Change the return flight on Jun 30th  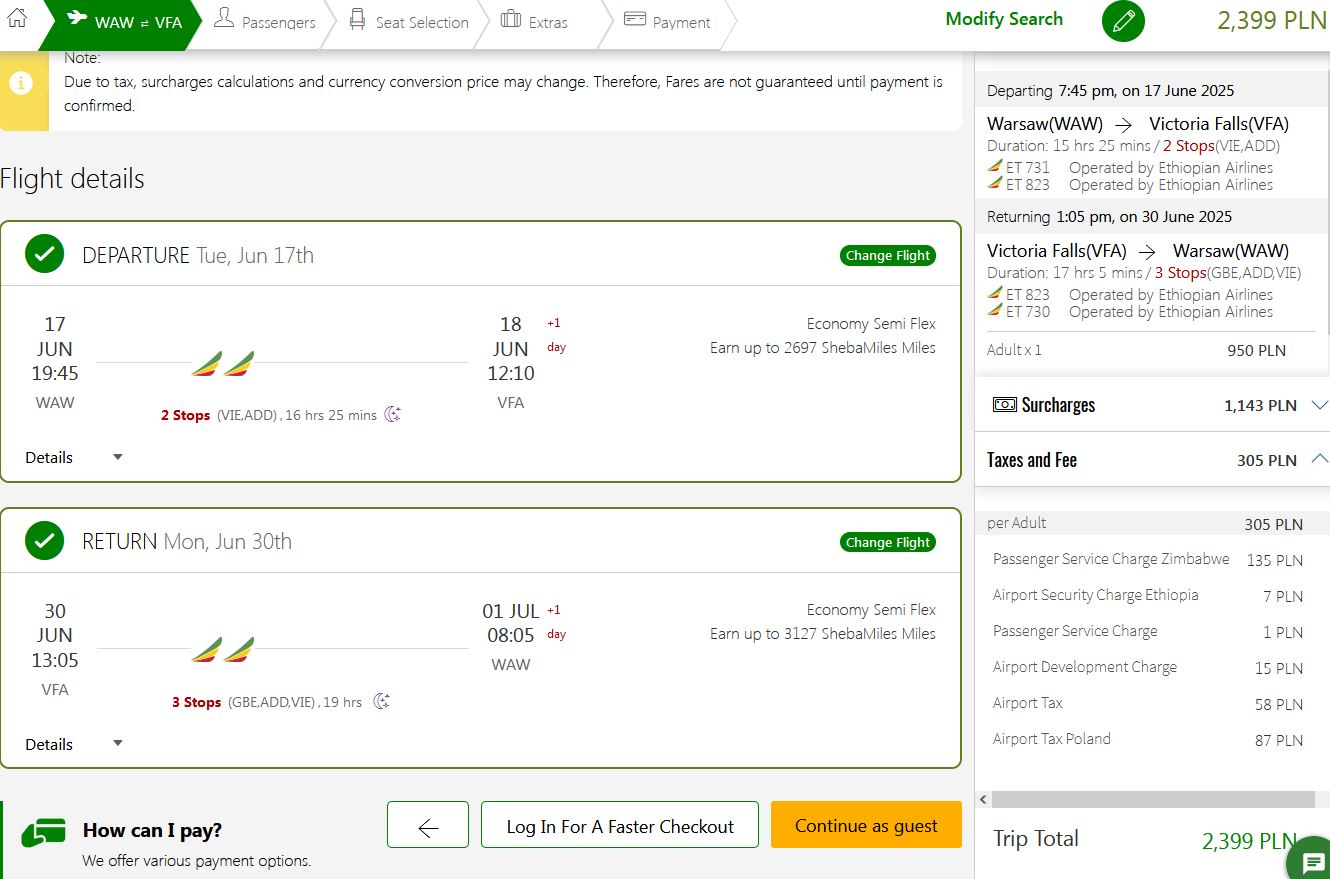tap(888, 542)
